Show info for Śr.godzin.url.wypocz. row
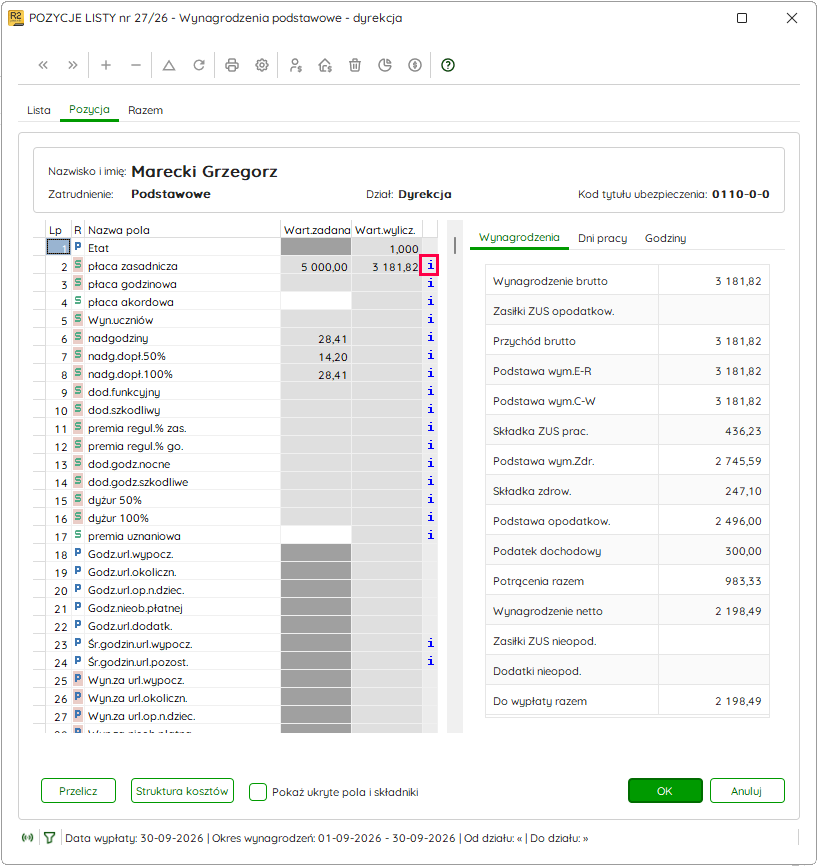 click(x=430, y=643)
